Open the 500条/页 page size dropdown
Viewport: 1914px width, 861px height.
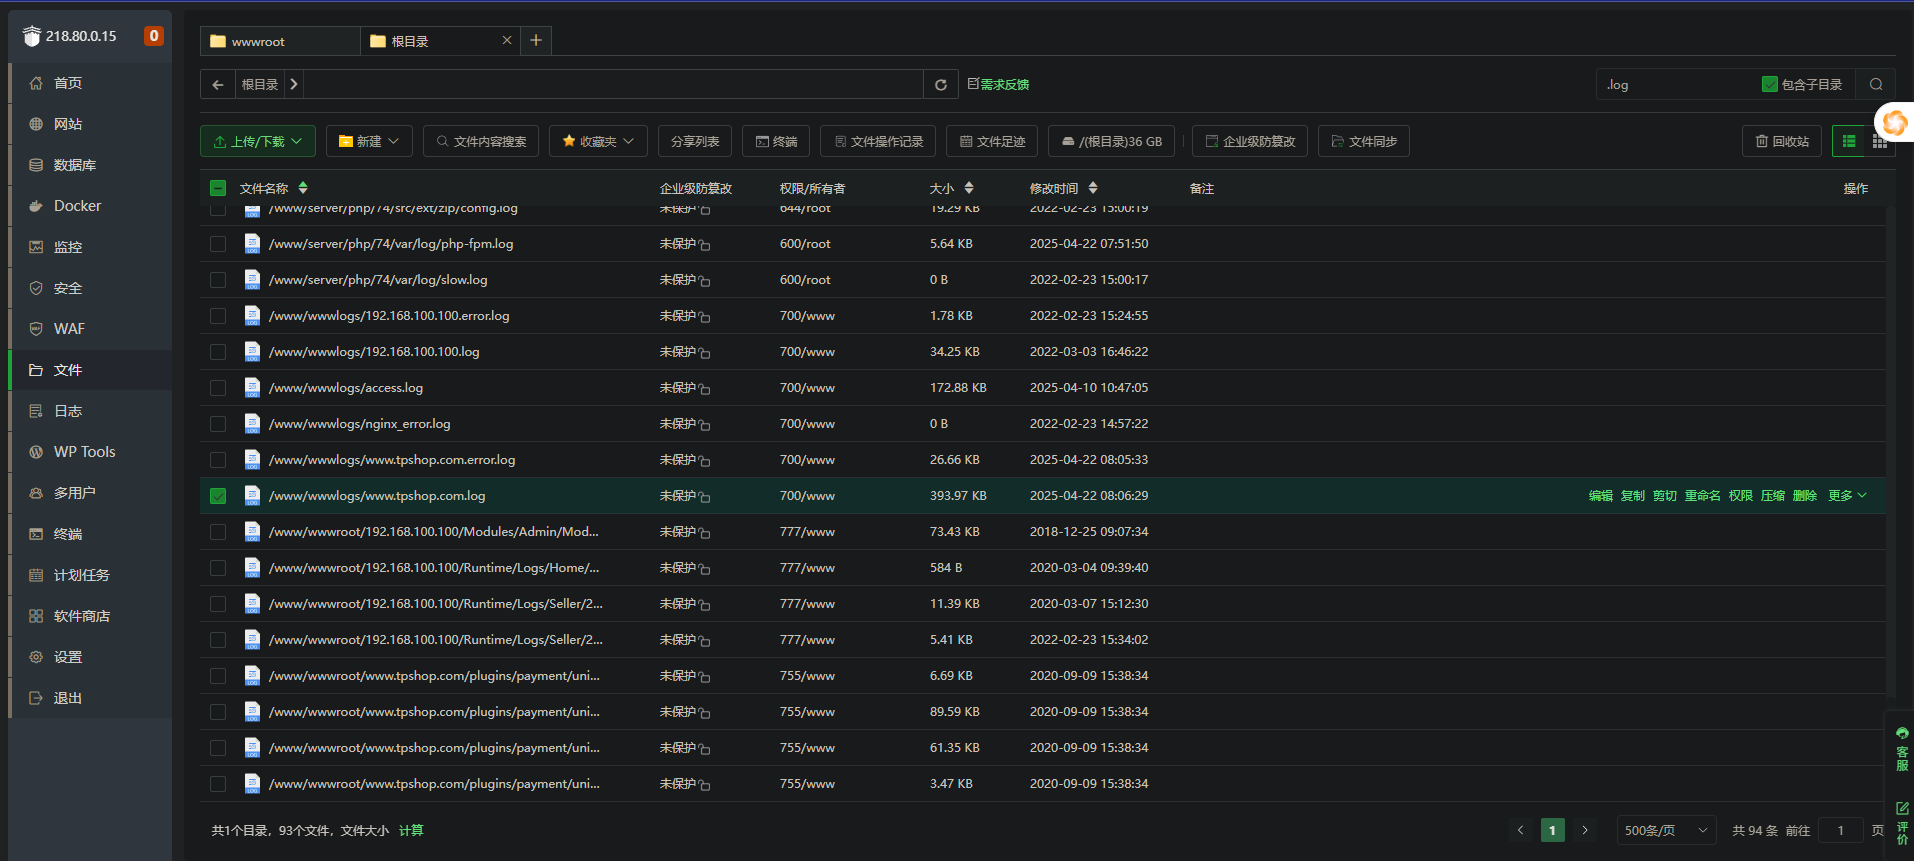pos(1666,830)
